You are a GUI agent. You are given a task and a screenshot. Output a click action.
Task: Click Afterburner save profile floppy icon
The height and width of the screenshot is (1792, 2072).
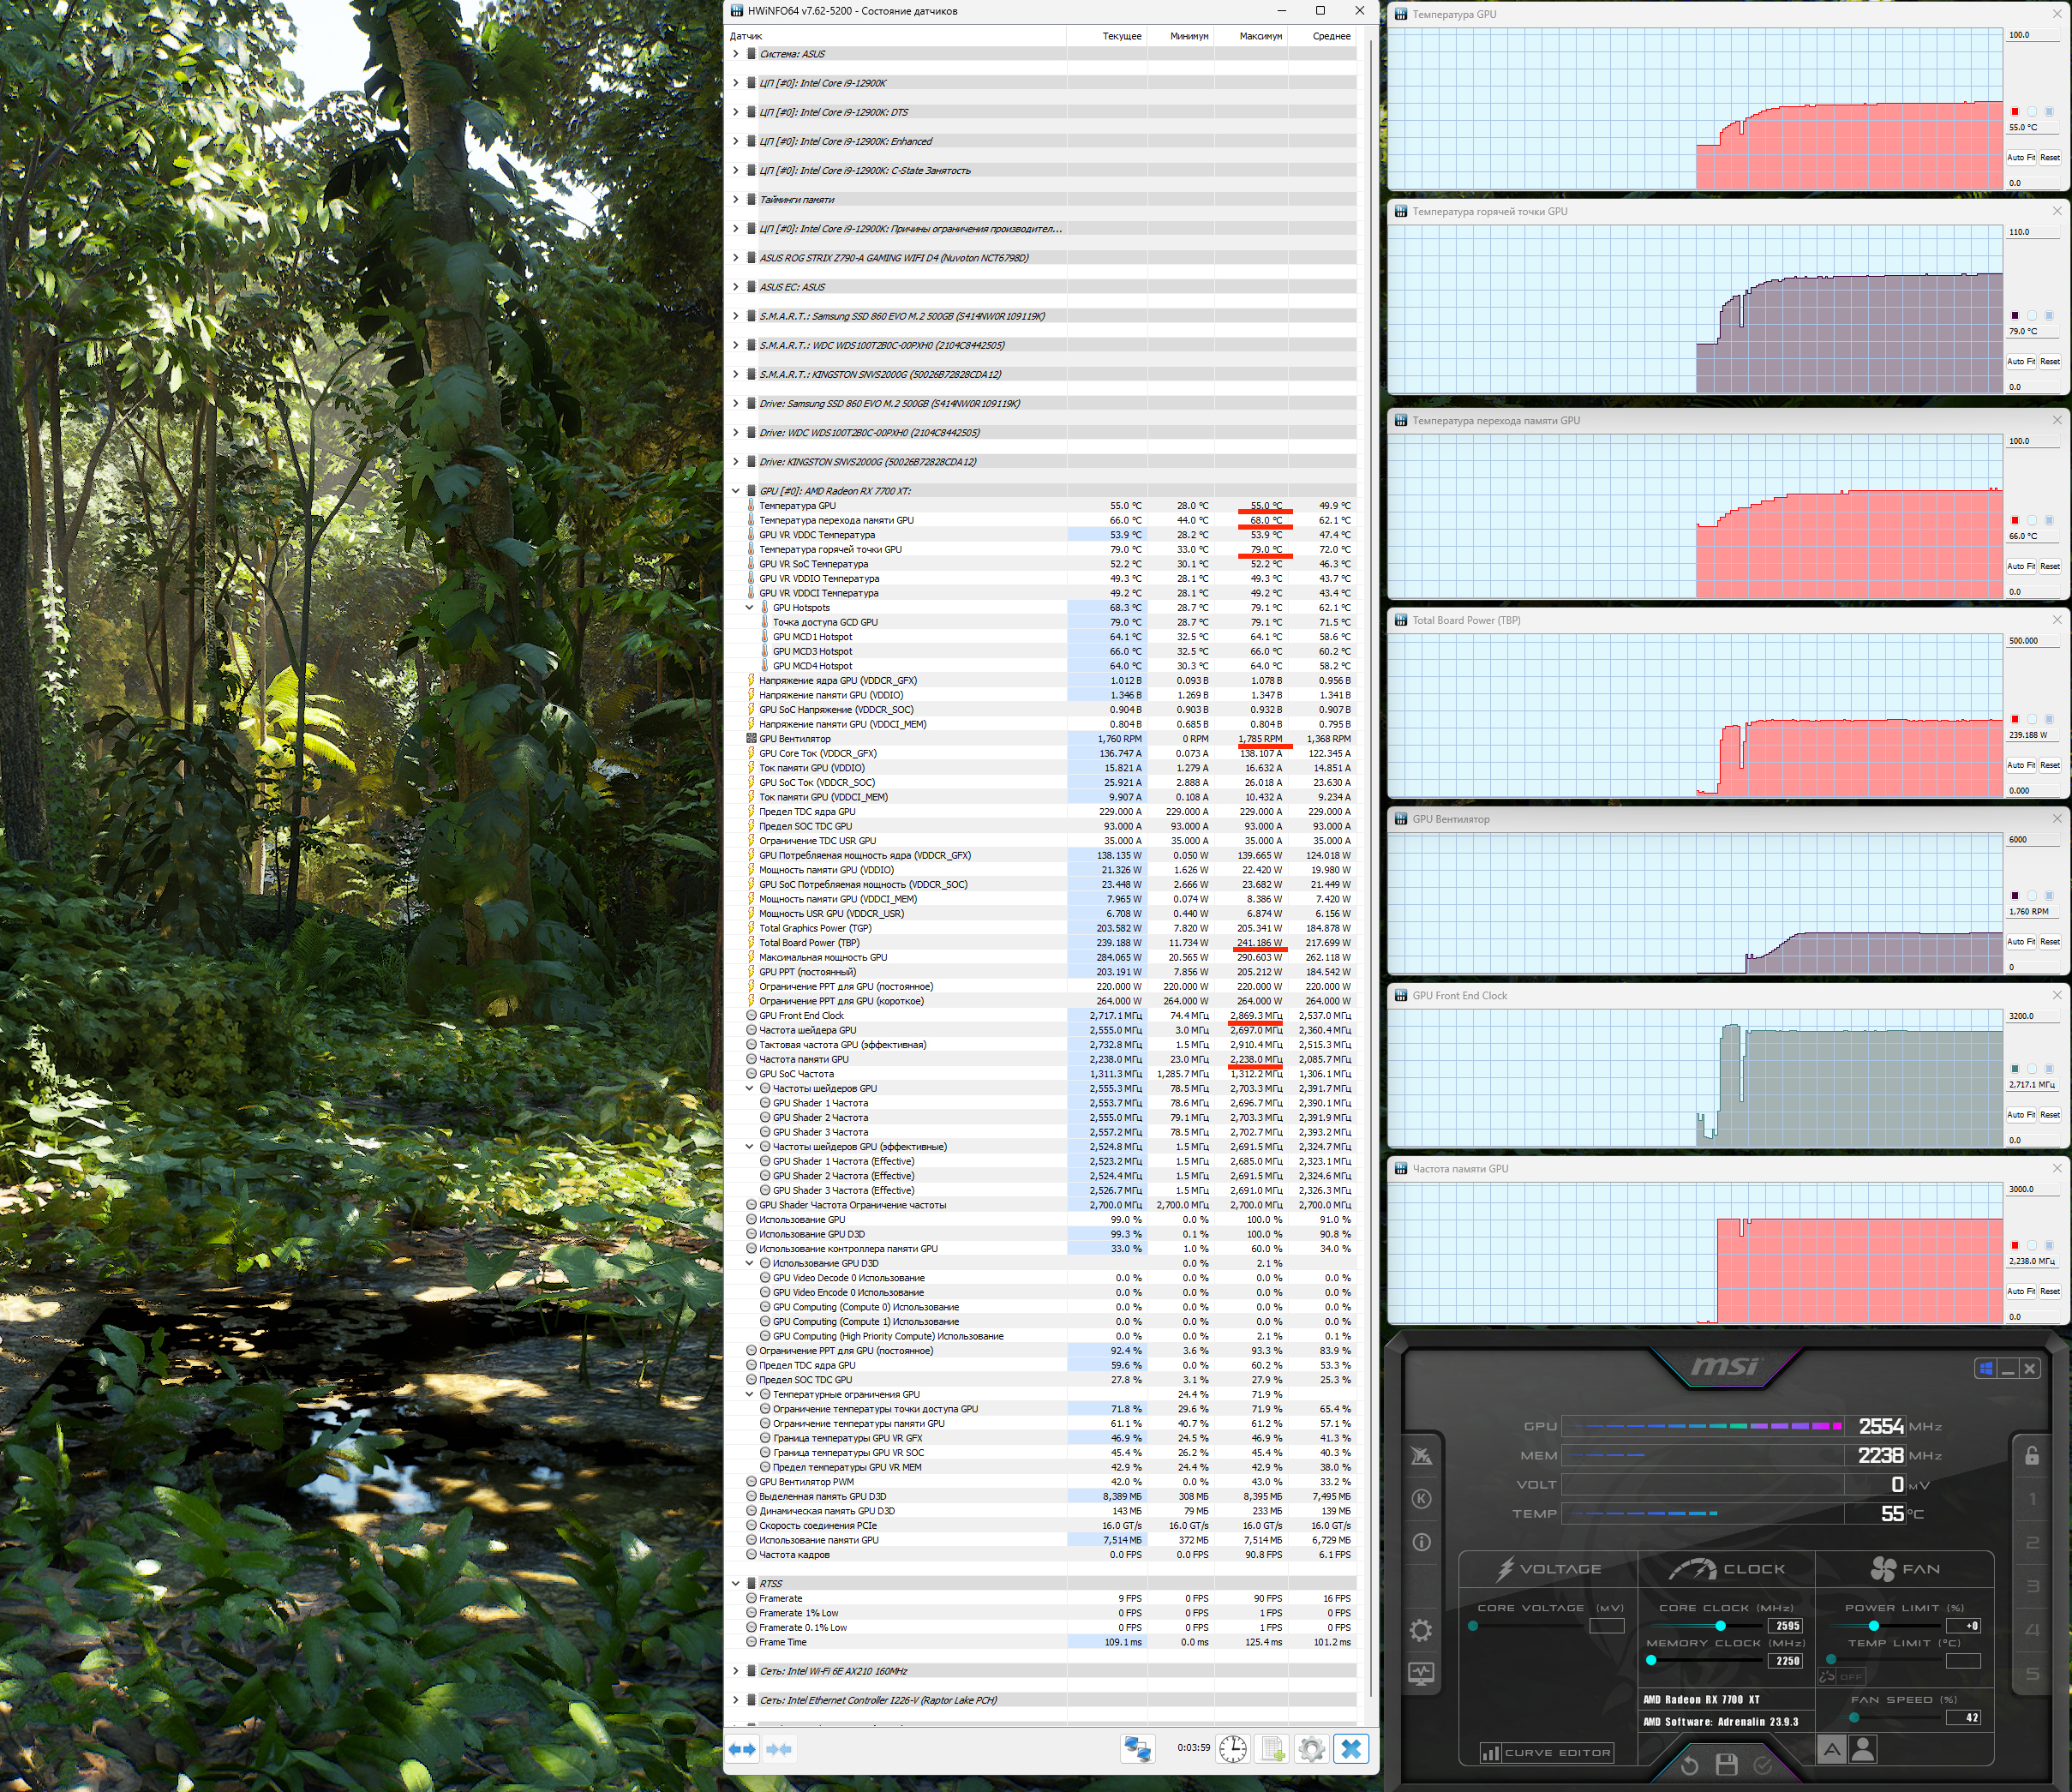1726,1765
